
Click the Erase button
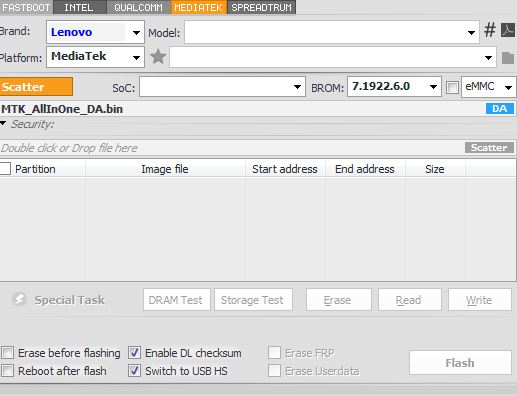(x=339, y=300)
